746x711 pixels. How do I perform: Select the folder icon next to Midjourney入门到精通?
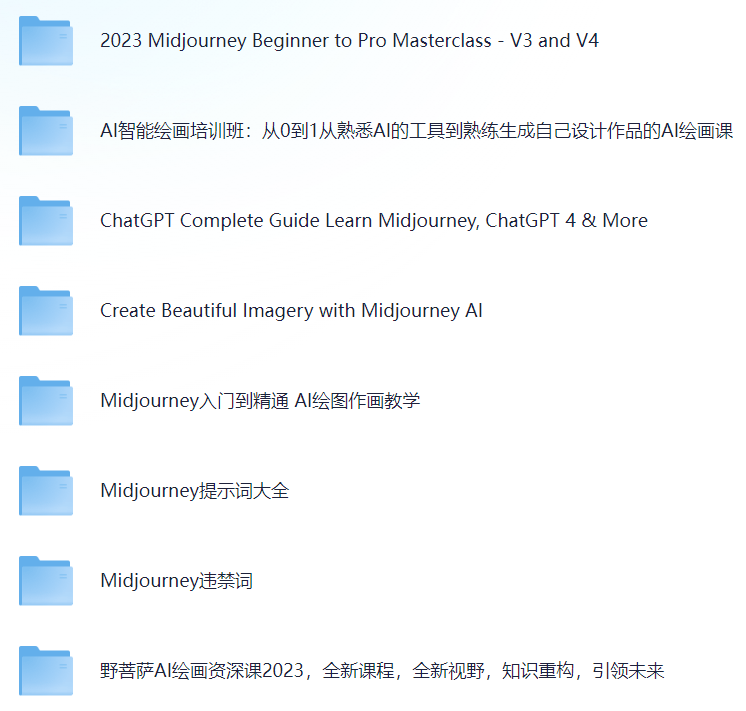tap(45, 401)
